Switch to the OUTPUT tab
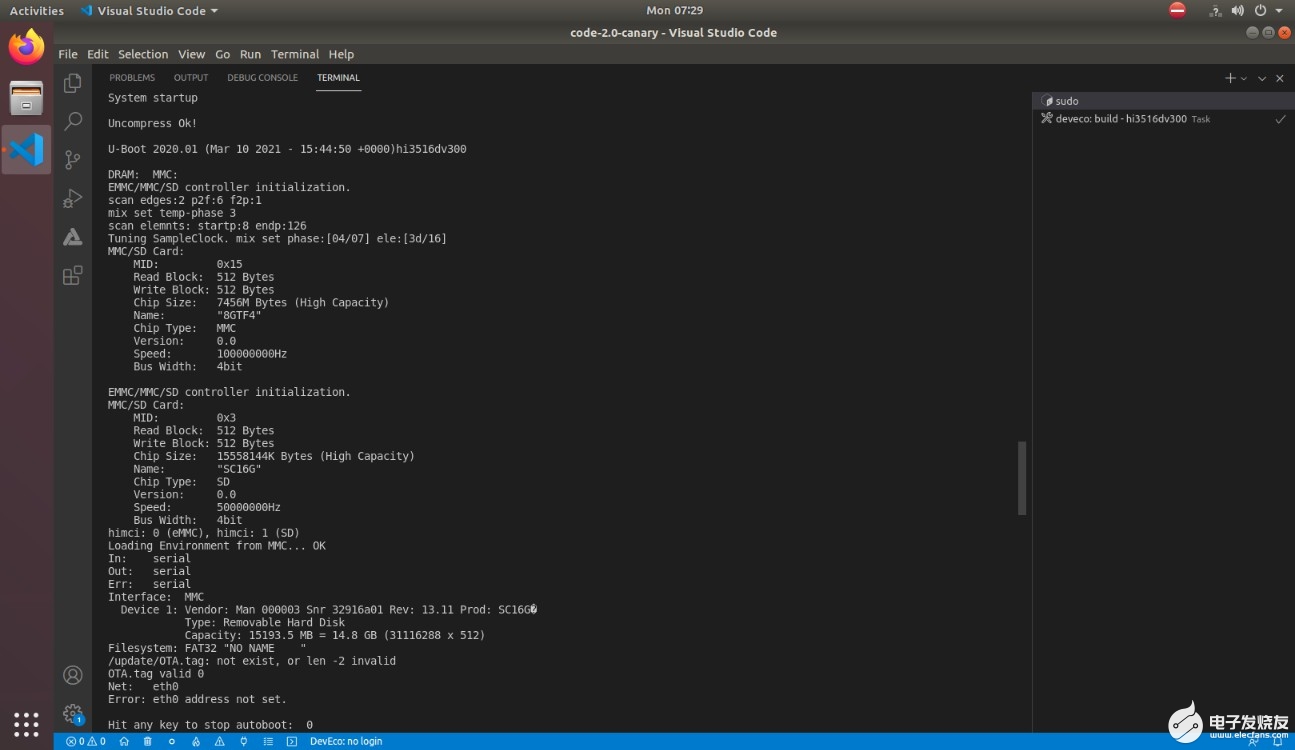1295x750 pixels. tap(191, 78)
